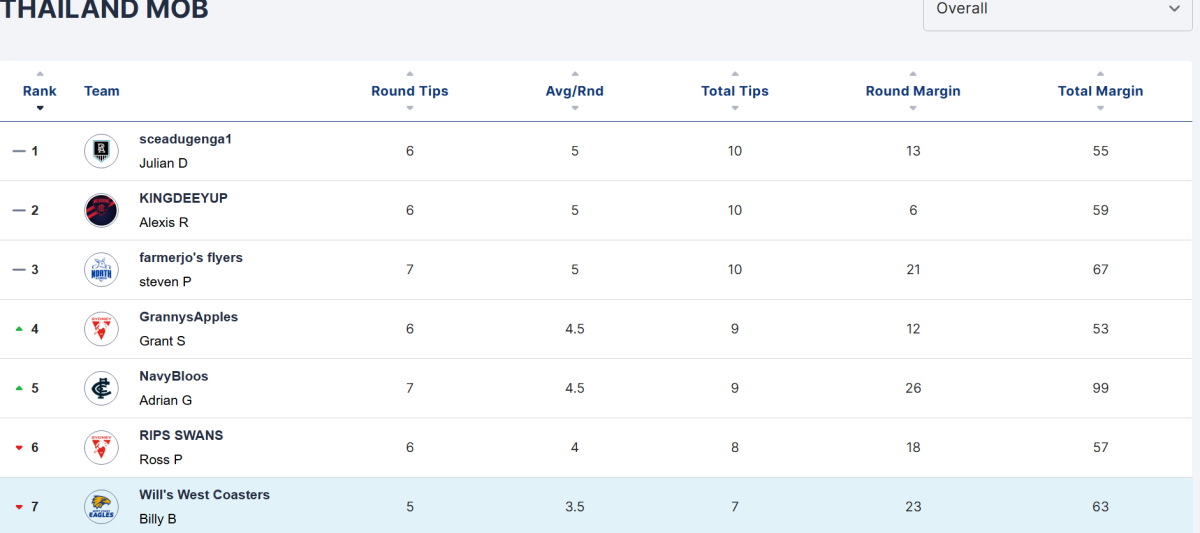The height and width of the screenshot is (533, 1200).
Task: Click West Coast Eagles logo, Will's West Coasters
Action: 101,506
